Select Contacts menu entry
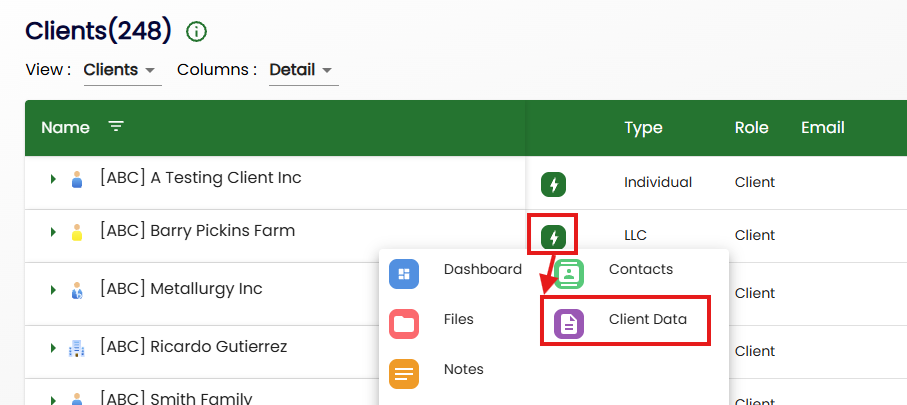 640,269
